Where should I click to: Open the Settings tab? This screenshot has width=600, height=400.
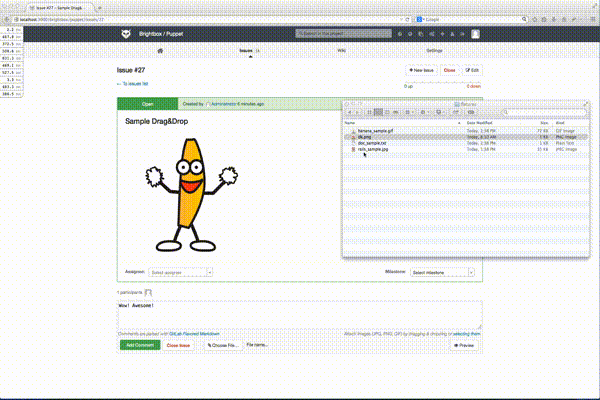point(435,49)
